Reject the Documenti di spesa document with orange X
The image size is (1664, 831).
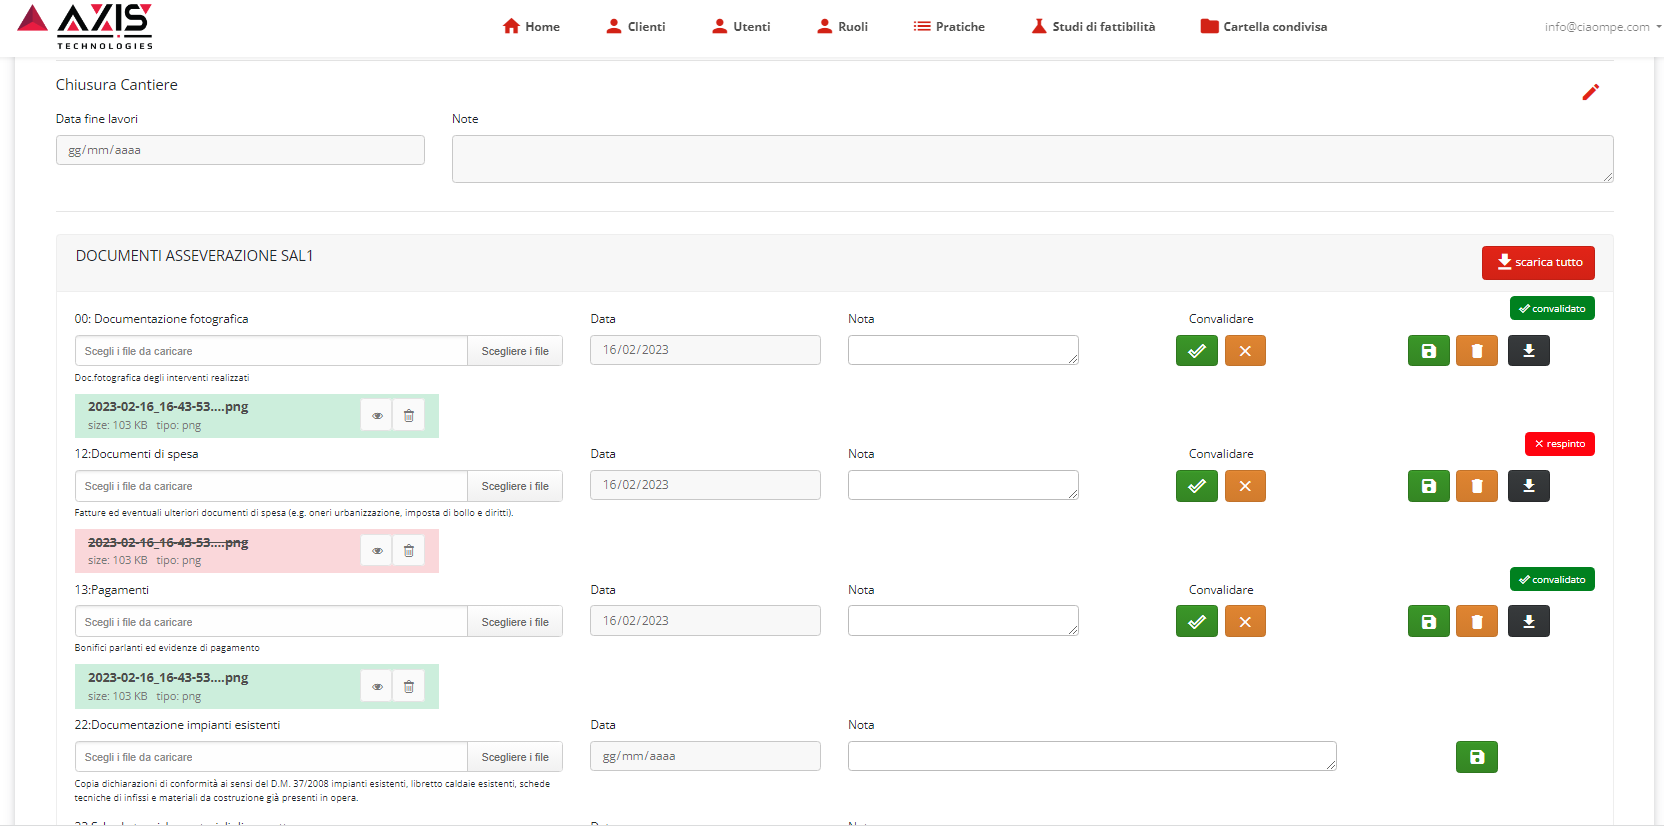[x=1245, y=486]
